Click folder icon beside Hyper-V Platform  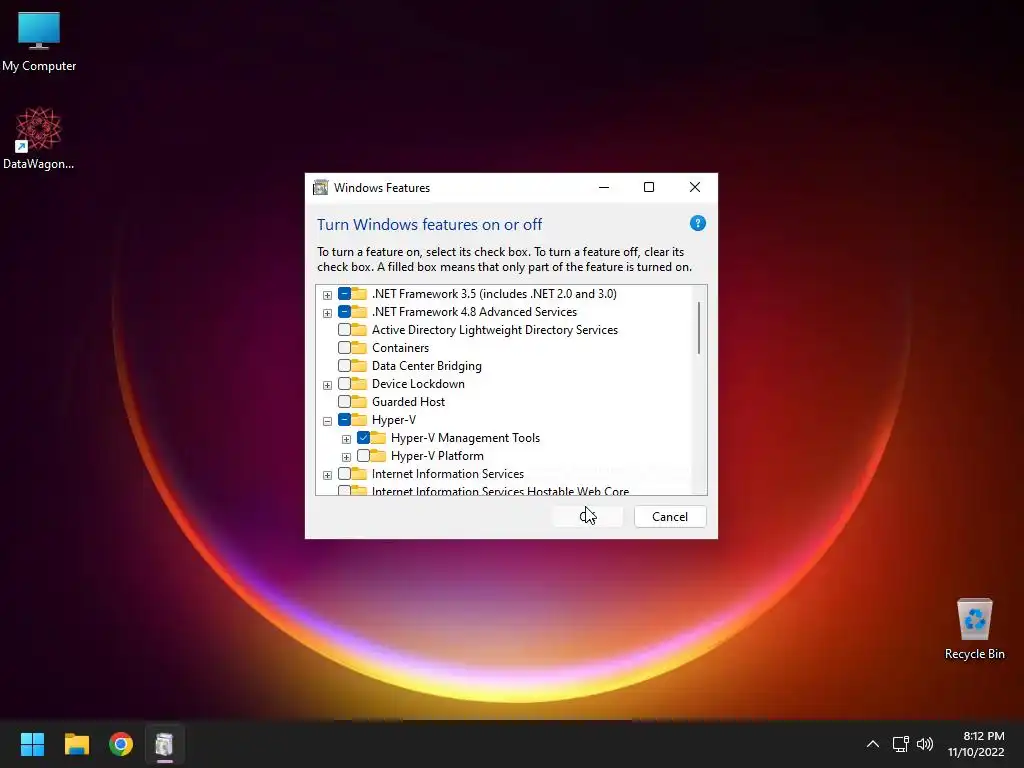click(x=377, y=456)
